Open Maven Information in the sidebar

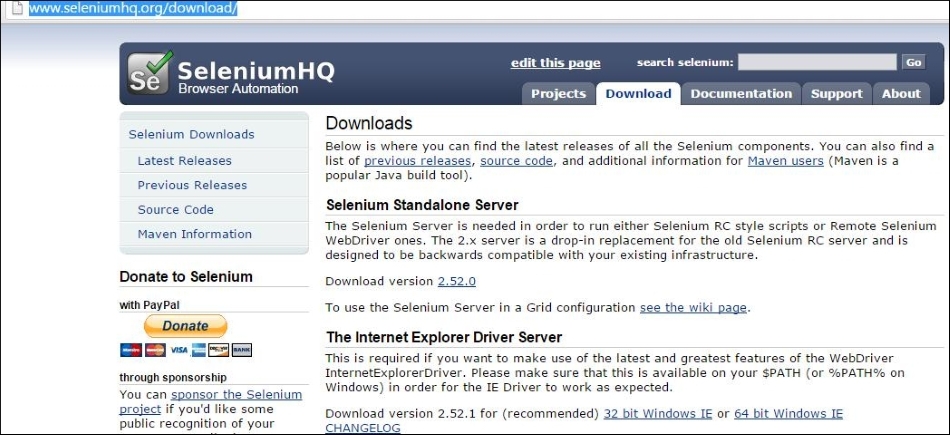point(194,234)
